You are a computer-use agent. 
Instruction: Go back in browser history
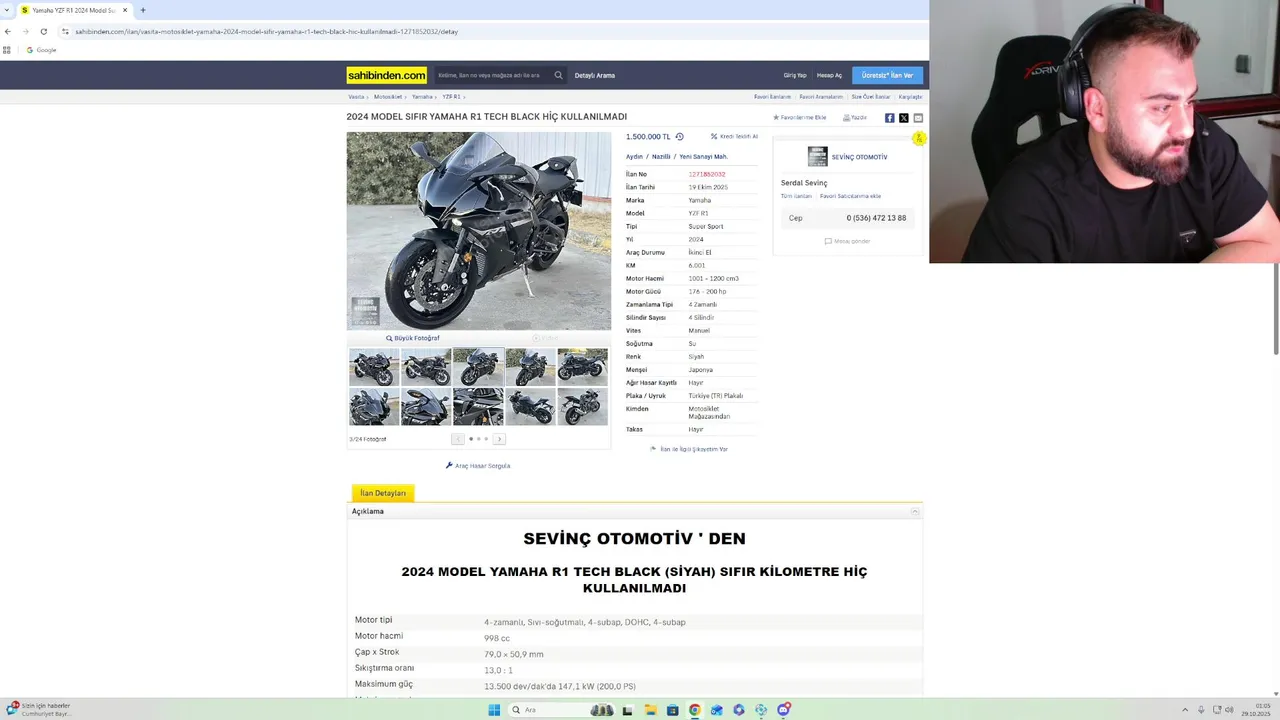tap(8, 31)
